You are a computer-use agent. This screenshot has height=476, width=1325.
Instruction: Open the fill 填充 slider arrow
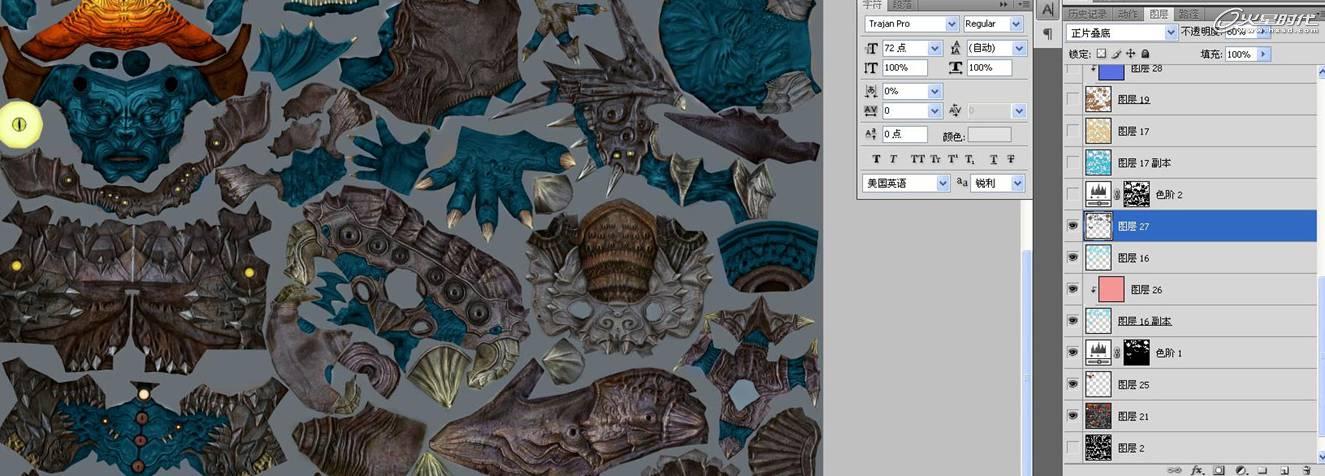click(x=1263, y=54)
